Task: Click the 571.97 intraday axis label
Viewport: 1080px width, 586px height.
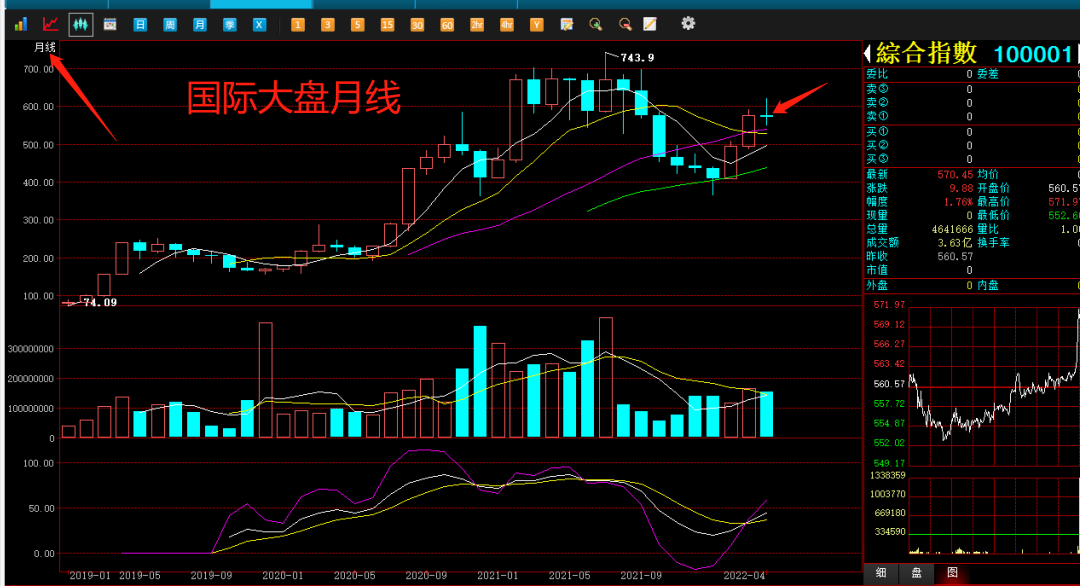Action: 889,304
